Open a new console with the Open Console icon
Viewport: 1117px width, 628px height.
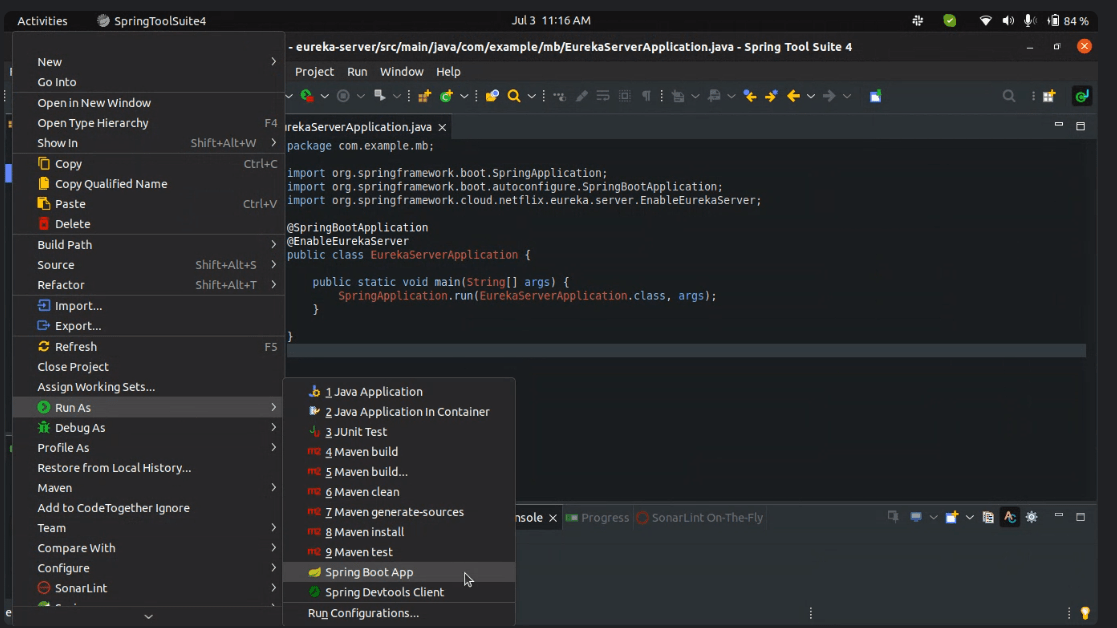click(951, 517)
